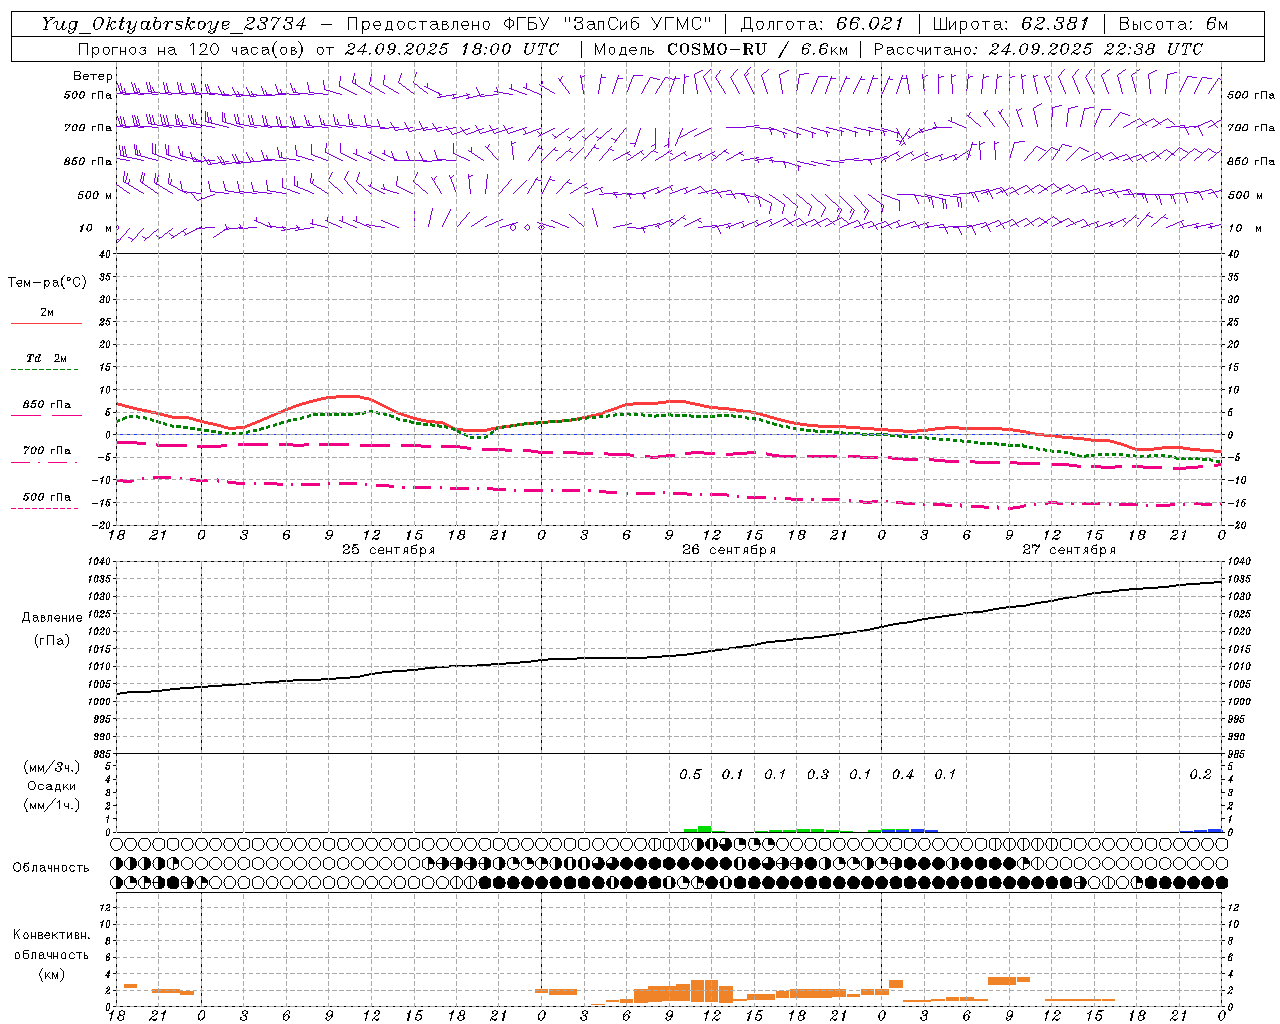
Task: Click the latitude value 62.381
Action: pos(1055,24)
